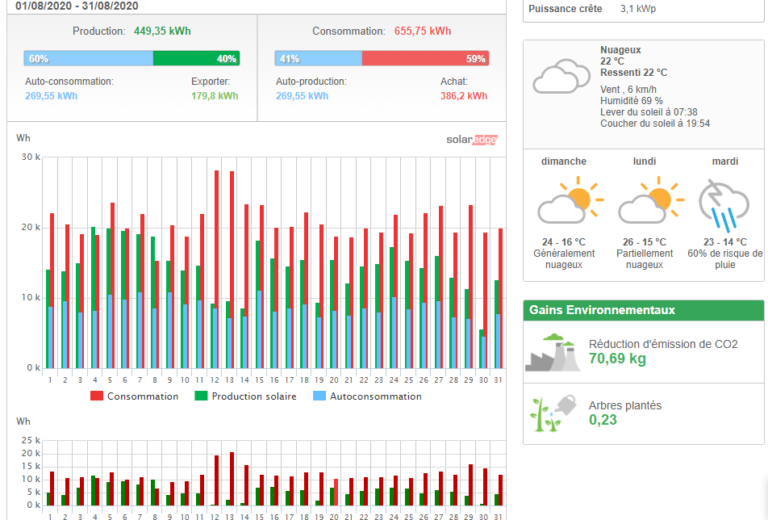The width and height of the screenshot is (768, 520).
Task: Click the 59% achat red bar segment
Action: click(425, 58)
